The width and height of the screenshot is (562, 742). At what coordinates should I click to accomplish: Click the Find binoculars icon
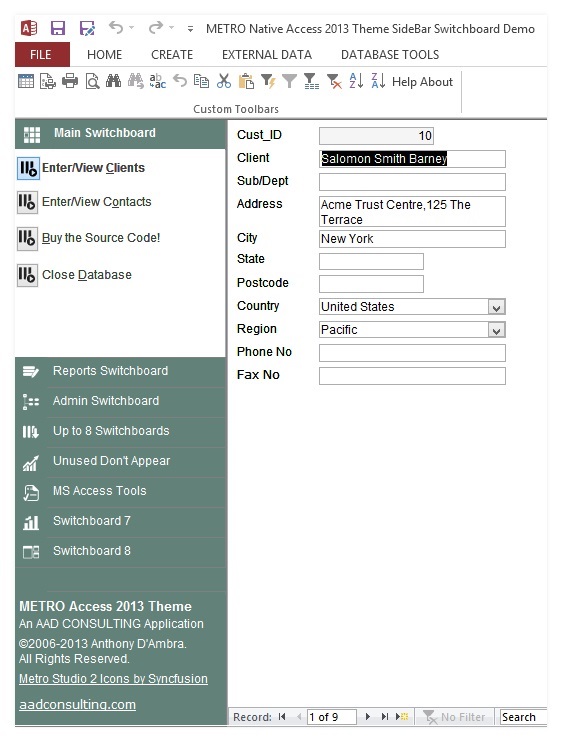[114, 81]
